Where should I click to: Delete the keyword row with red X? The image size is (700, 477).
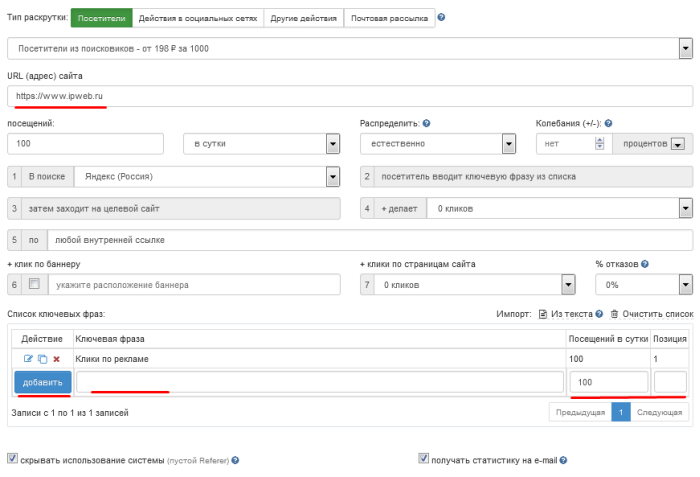pyautogui.click(x=56, y=386)
